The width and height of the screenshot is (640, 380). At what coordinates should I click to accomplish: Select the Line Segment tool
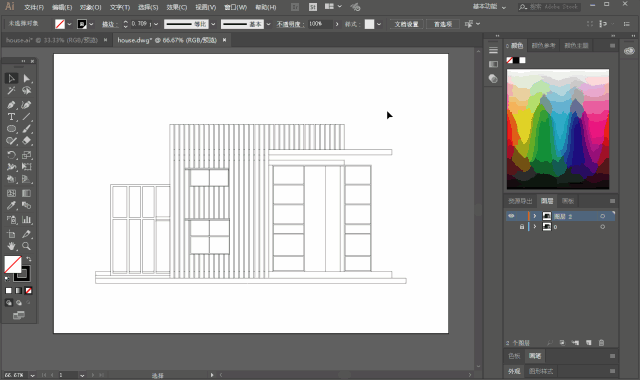pyautogui.click(x=27, y=117)
